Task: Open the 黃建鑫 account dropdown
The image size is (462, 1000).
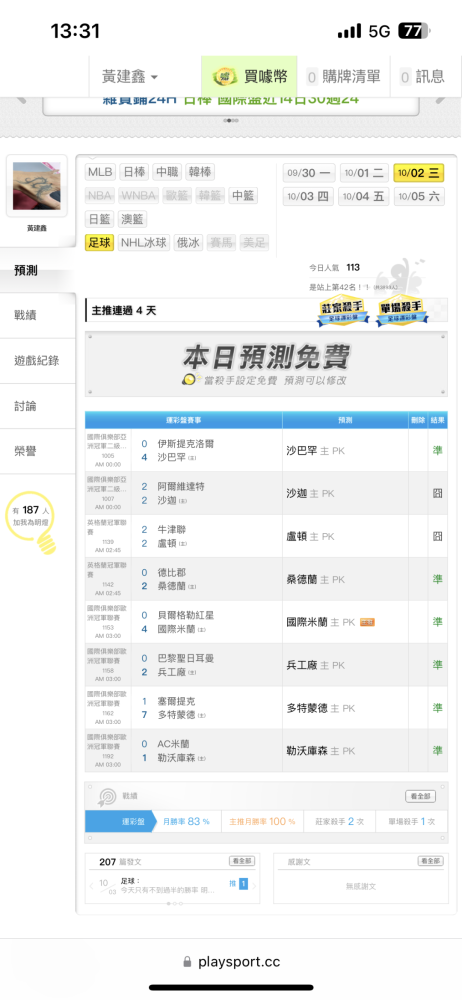Action: click(130, 77)
